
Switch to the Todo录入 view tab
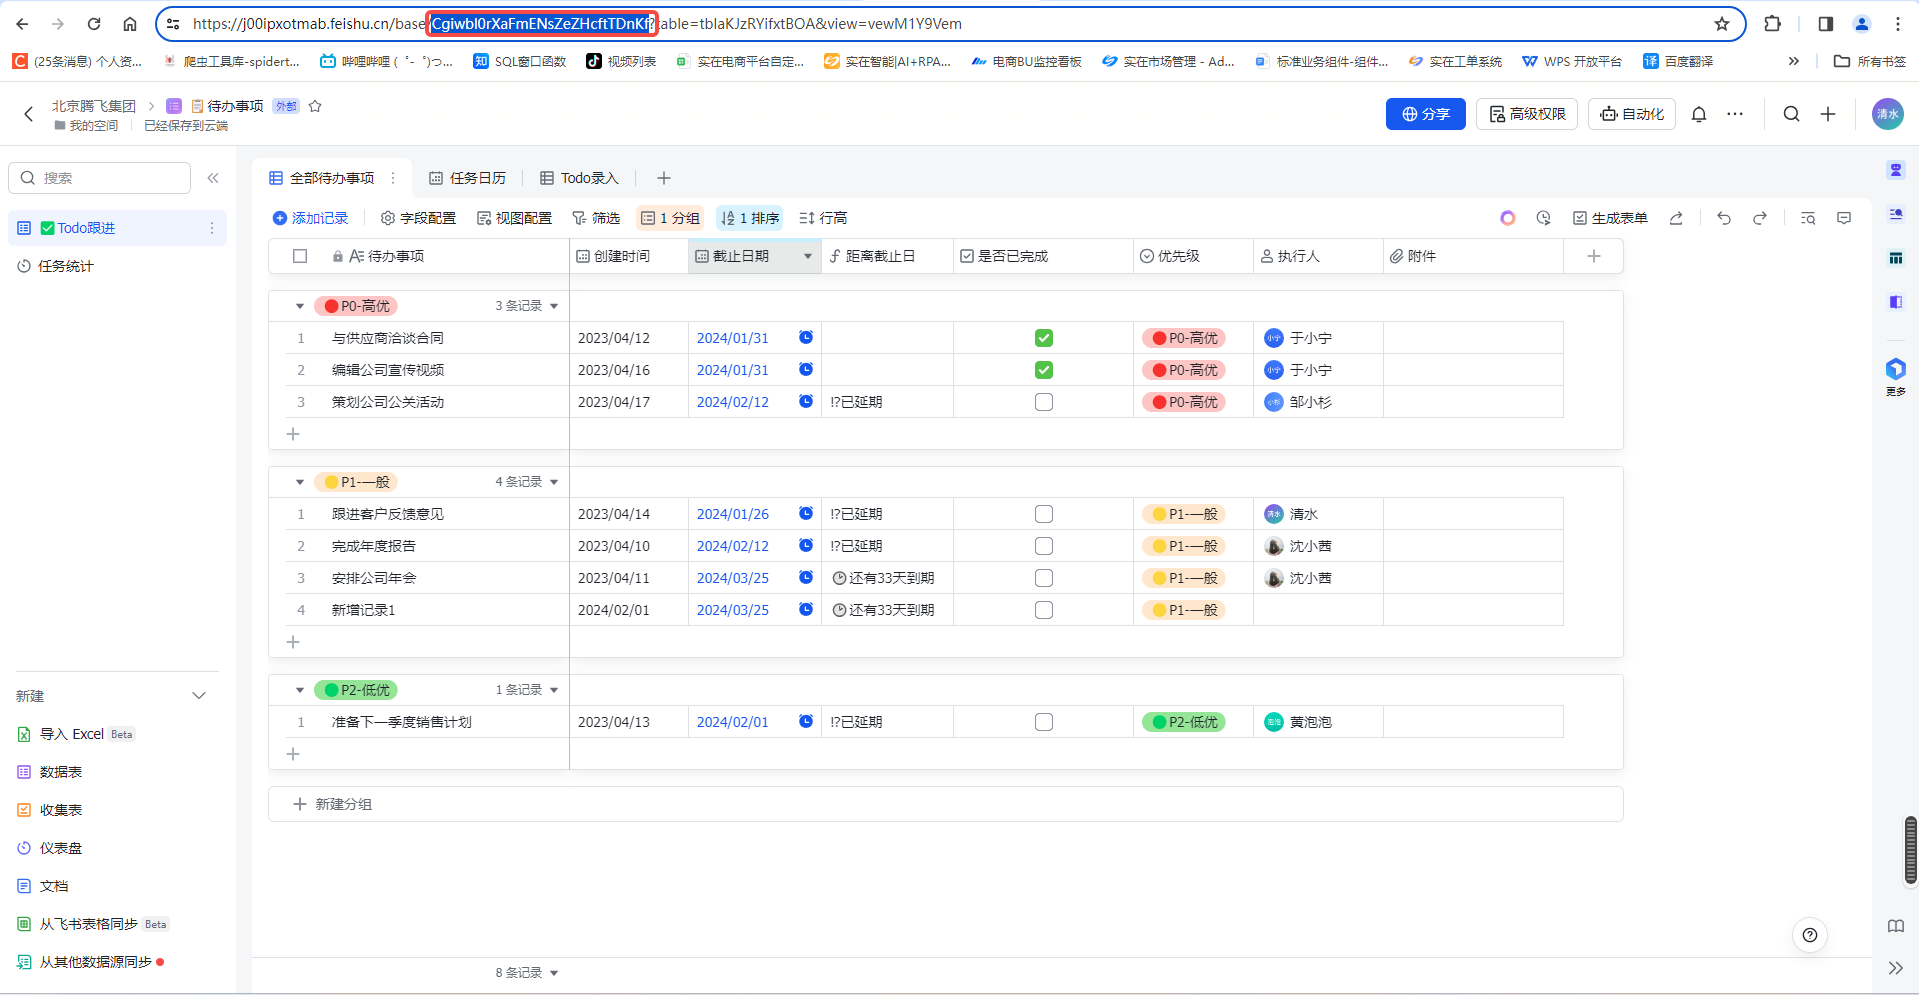579,178
